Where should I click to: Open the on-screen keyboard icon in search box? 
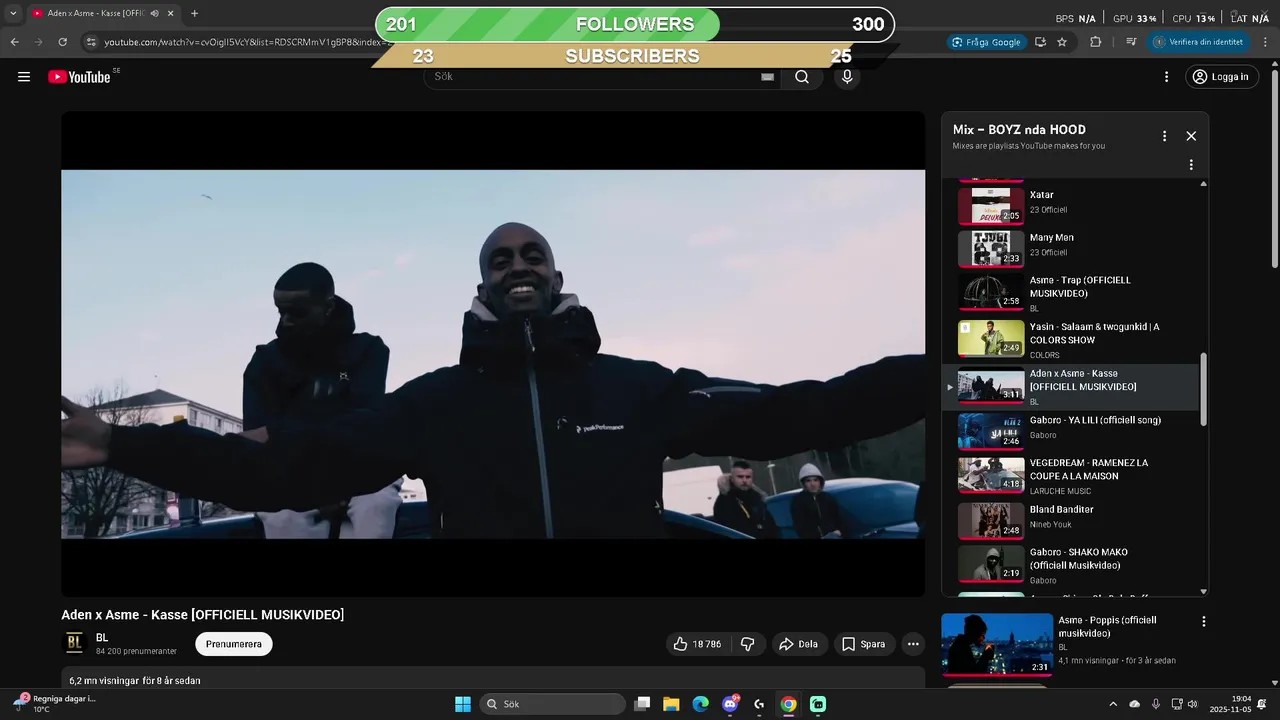click(x=767, y=77)
